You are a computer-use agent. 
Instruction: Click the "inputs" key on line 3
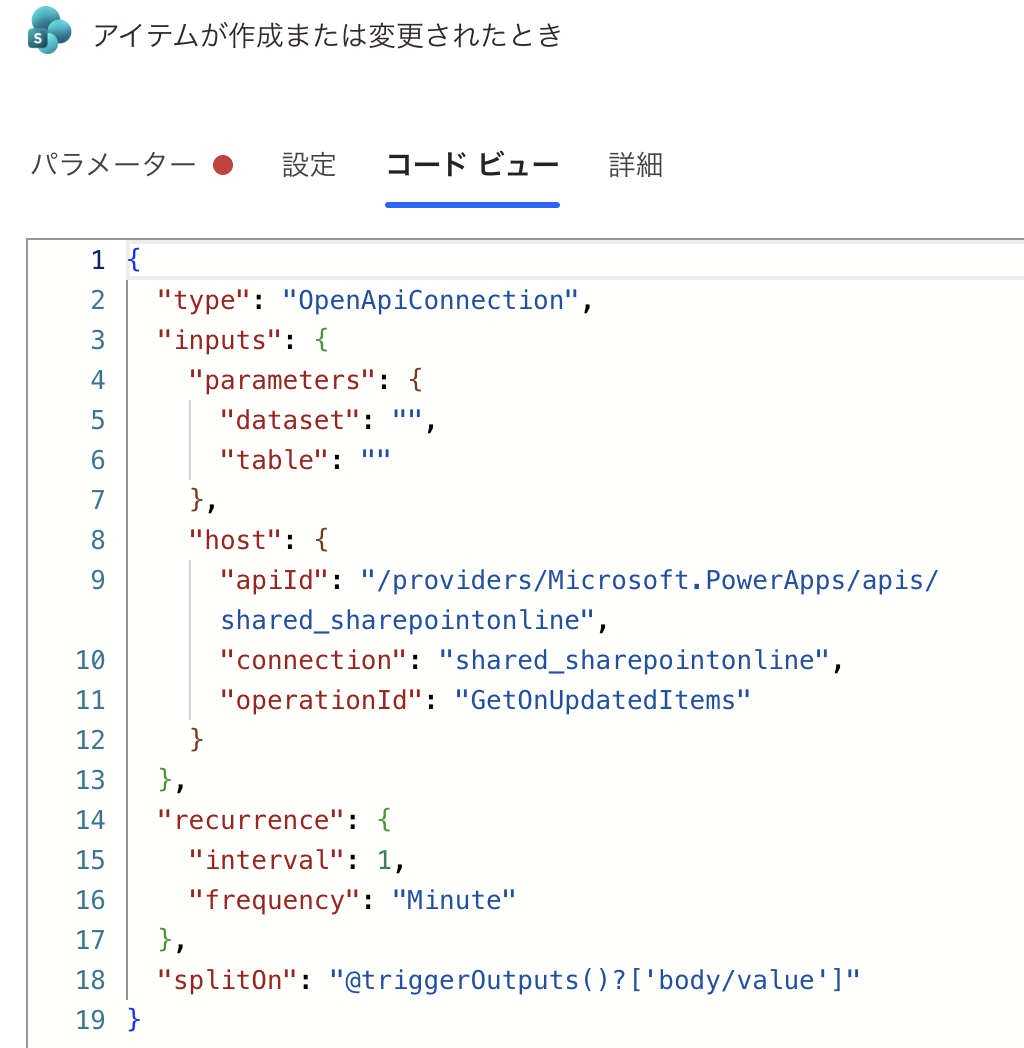tap(219, 340)
